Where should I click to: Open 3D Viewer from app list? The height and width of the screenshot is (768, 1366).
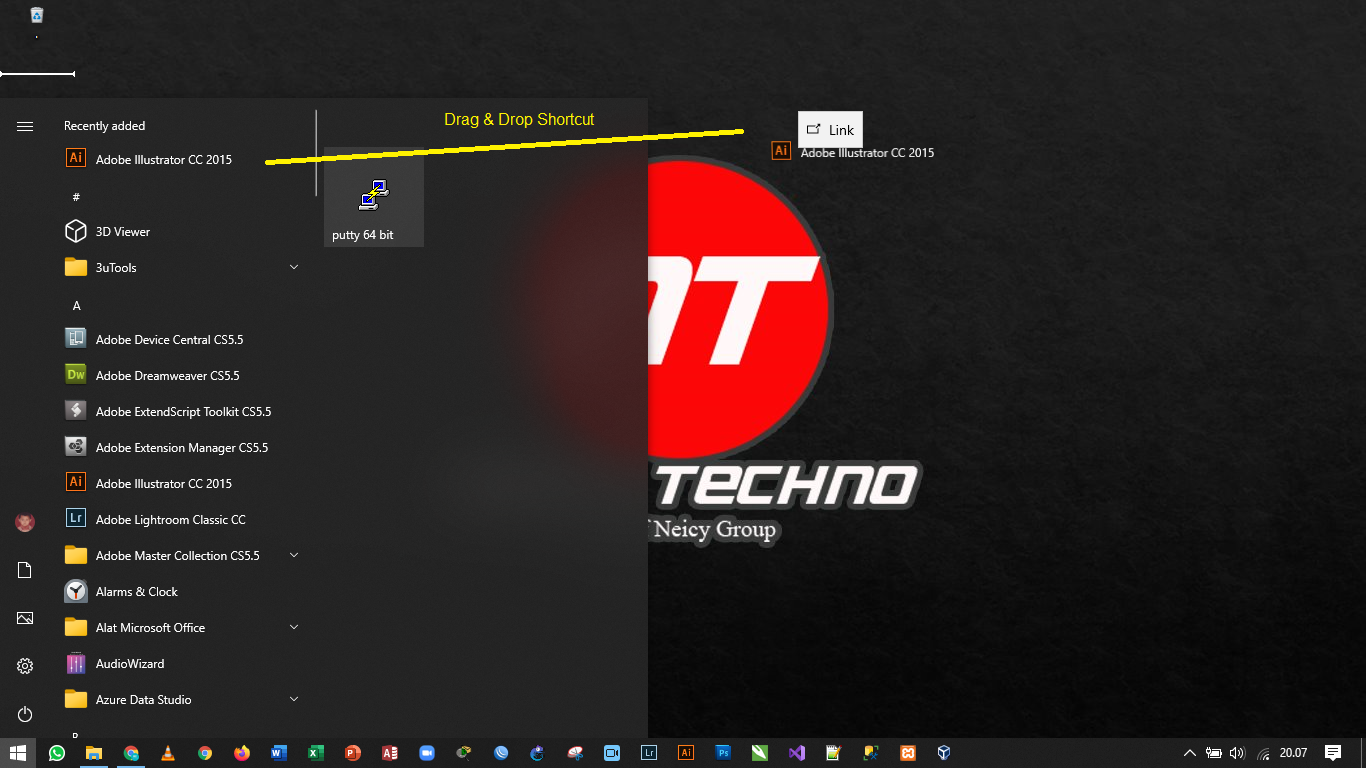(x=182, y=231)
